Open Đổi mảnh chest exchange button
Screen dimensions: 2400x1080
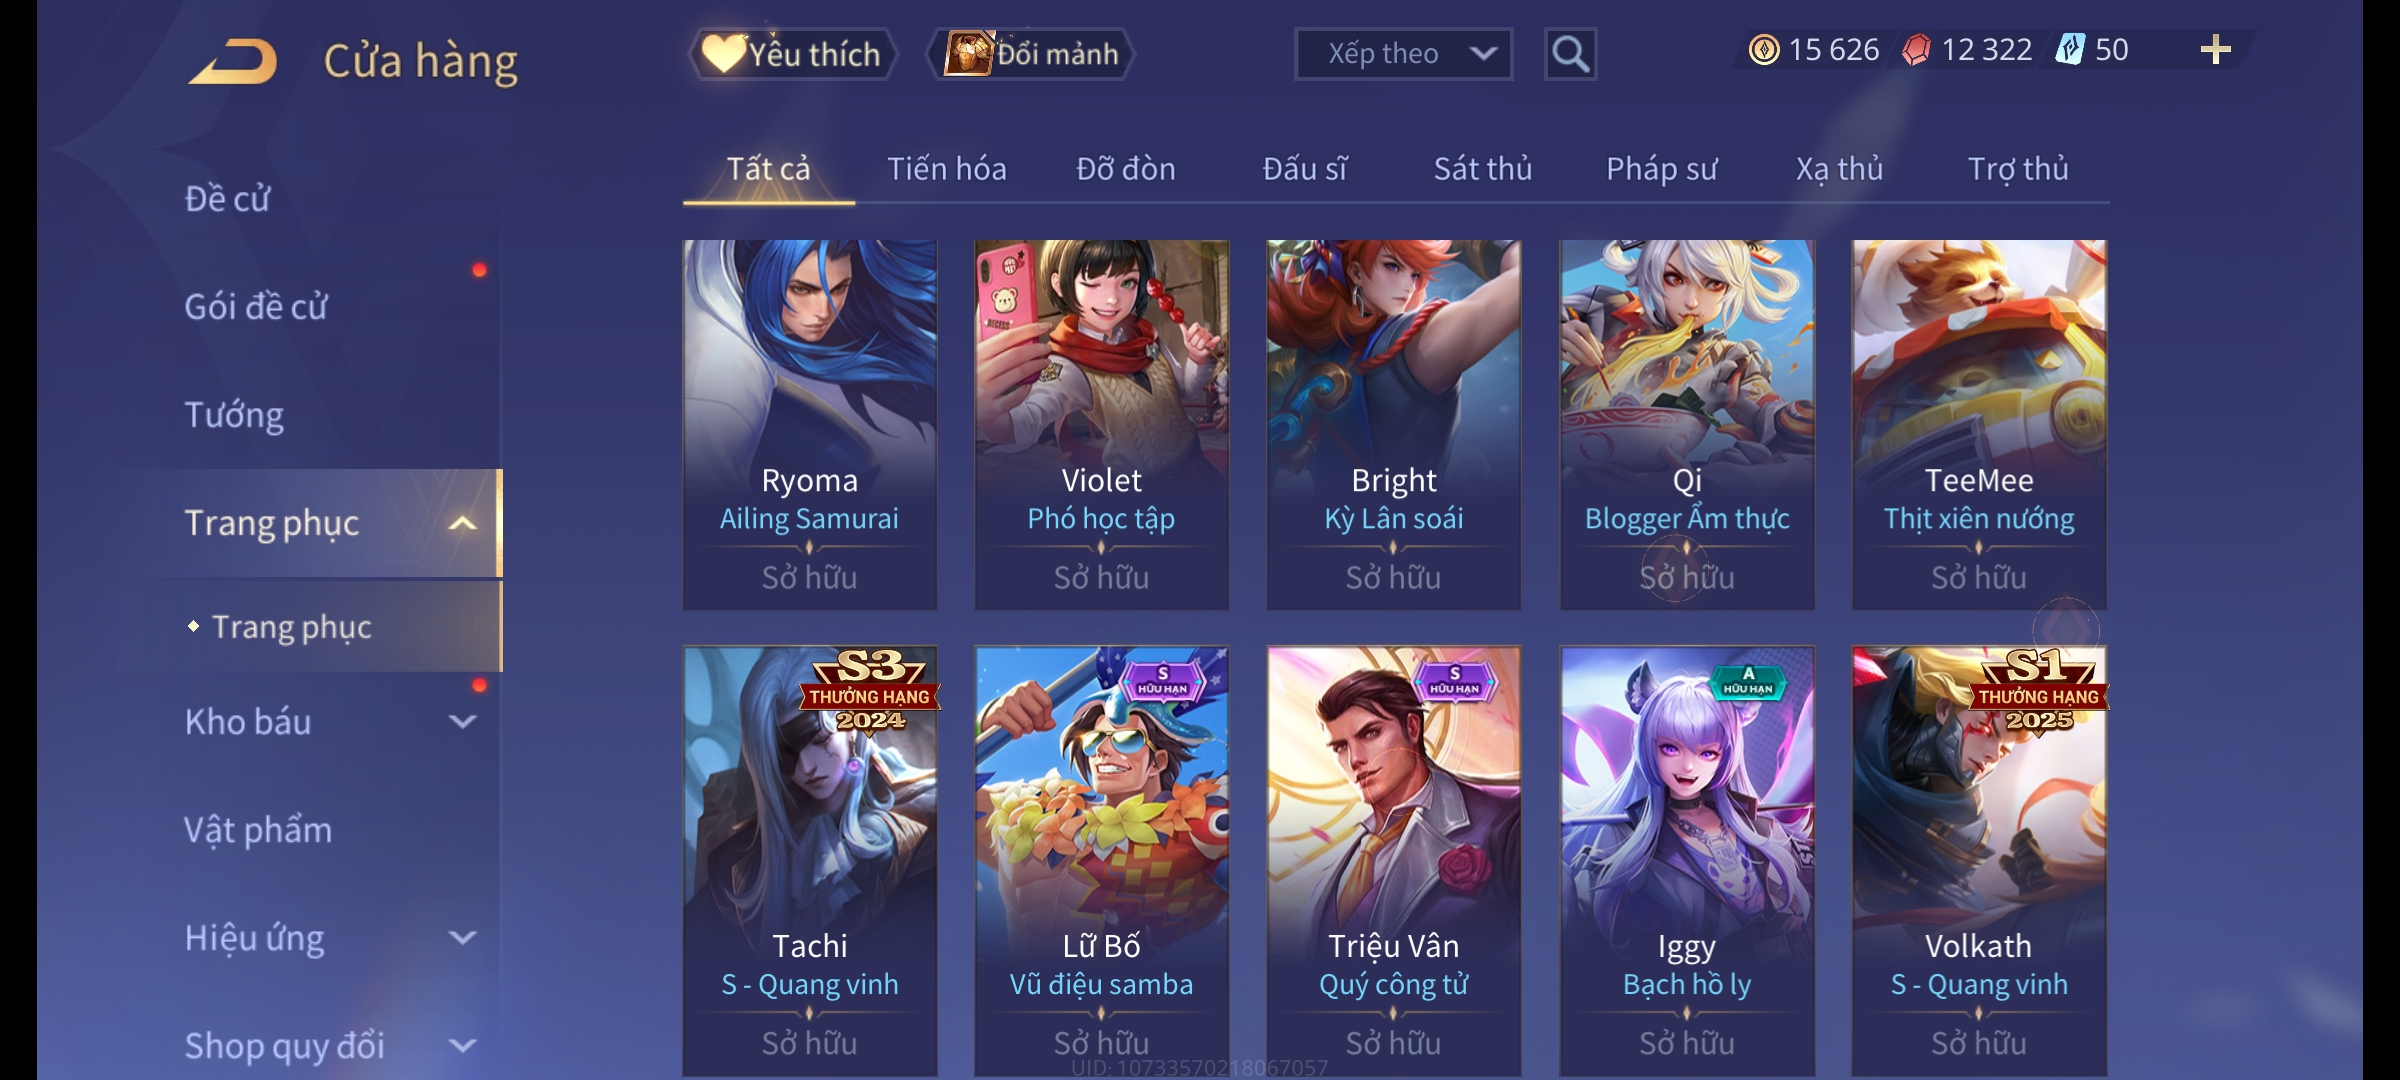[1031, 54]
